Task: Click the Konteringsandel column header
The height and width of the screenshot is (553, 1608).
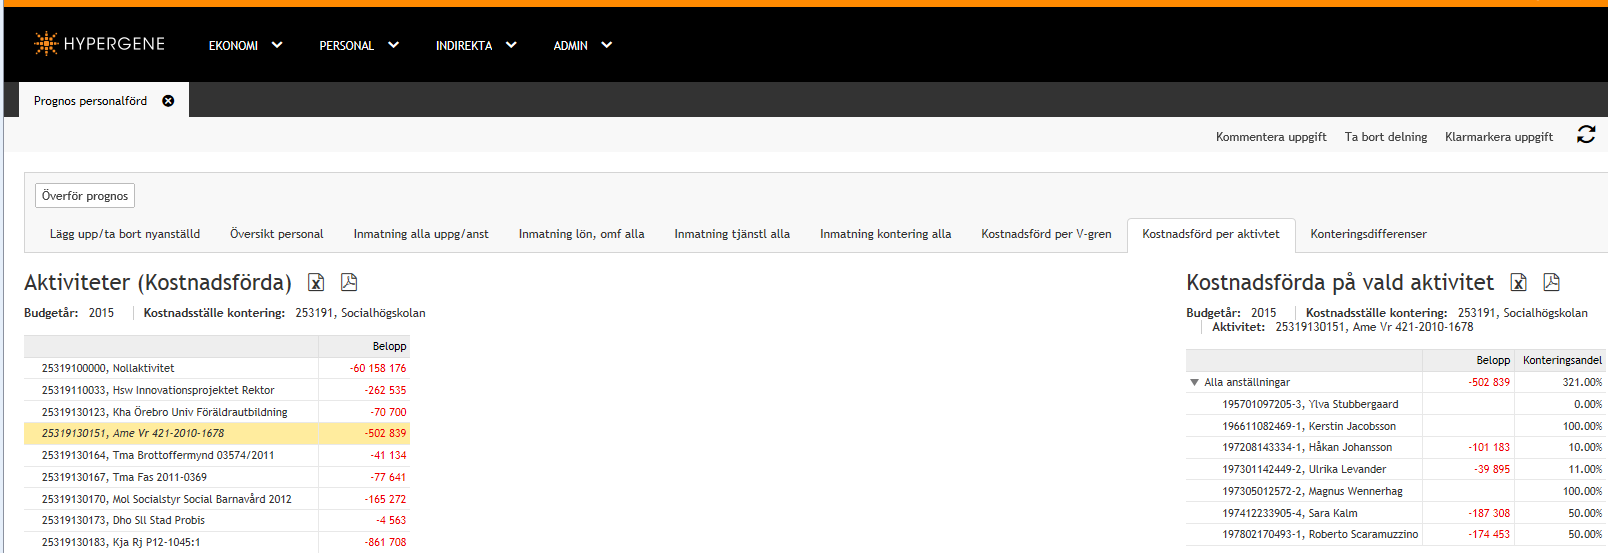Action: click(x=1562, y=360)
